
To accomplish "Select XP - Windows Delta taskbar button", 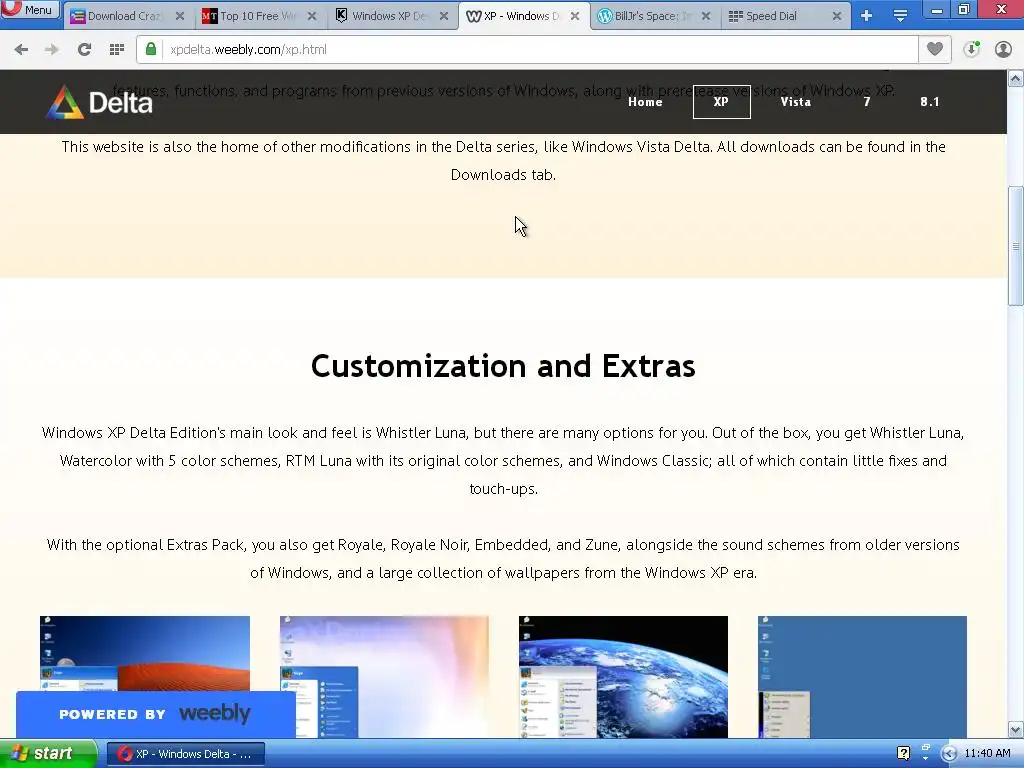I will 185,754.
